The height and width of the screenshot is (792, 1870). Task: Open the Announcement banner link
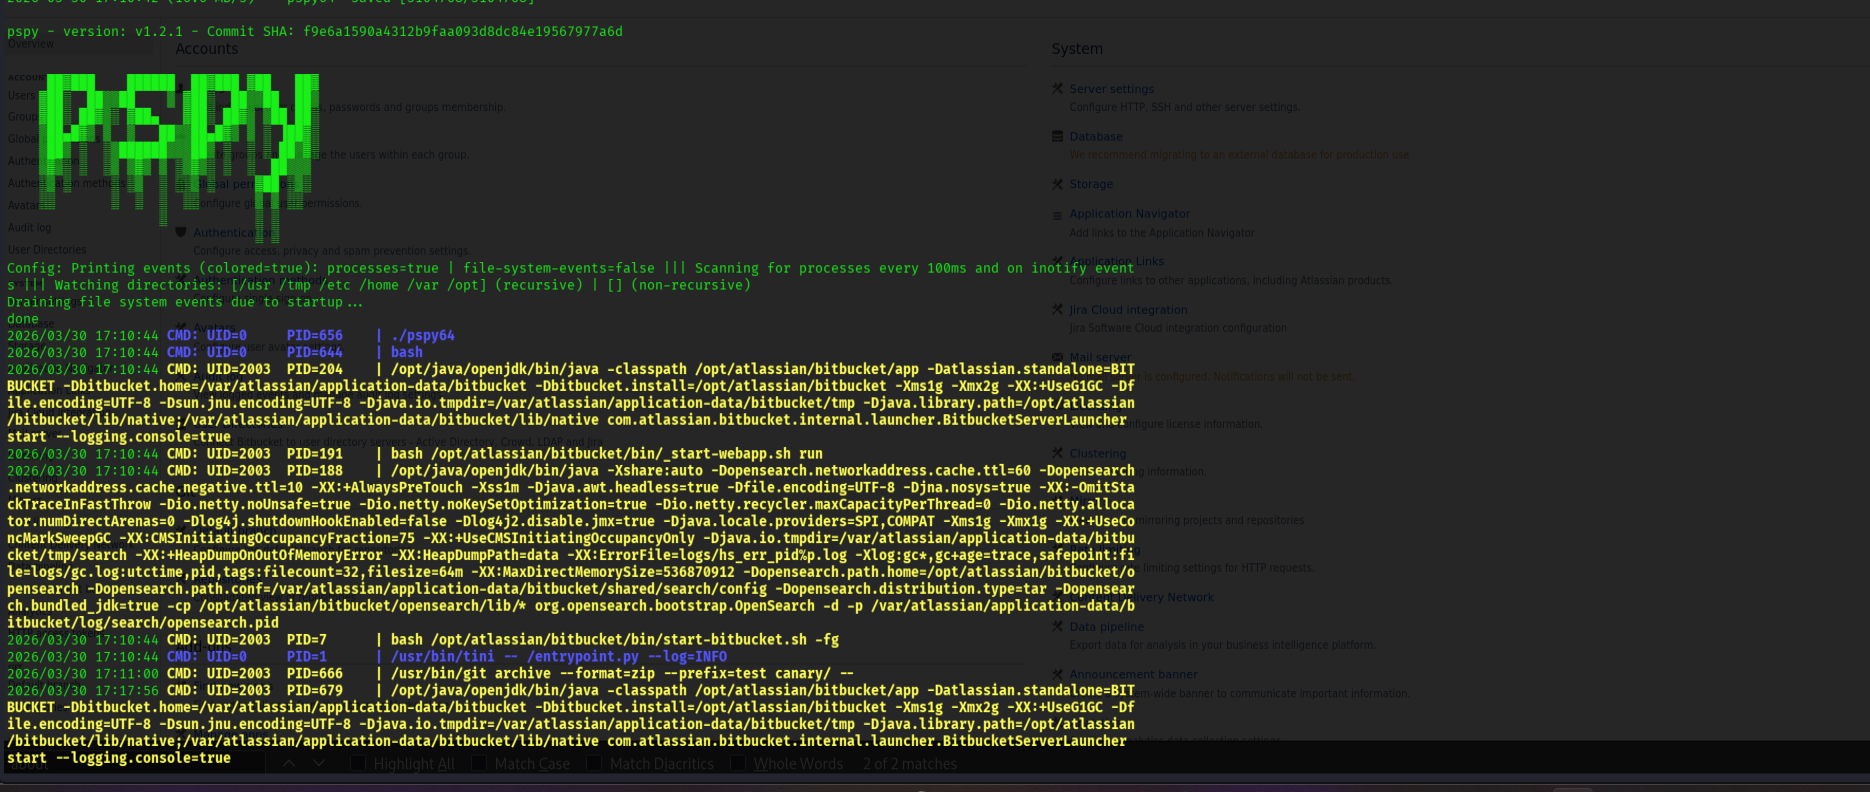click(1133, 675)
